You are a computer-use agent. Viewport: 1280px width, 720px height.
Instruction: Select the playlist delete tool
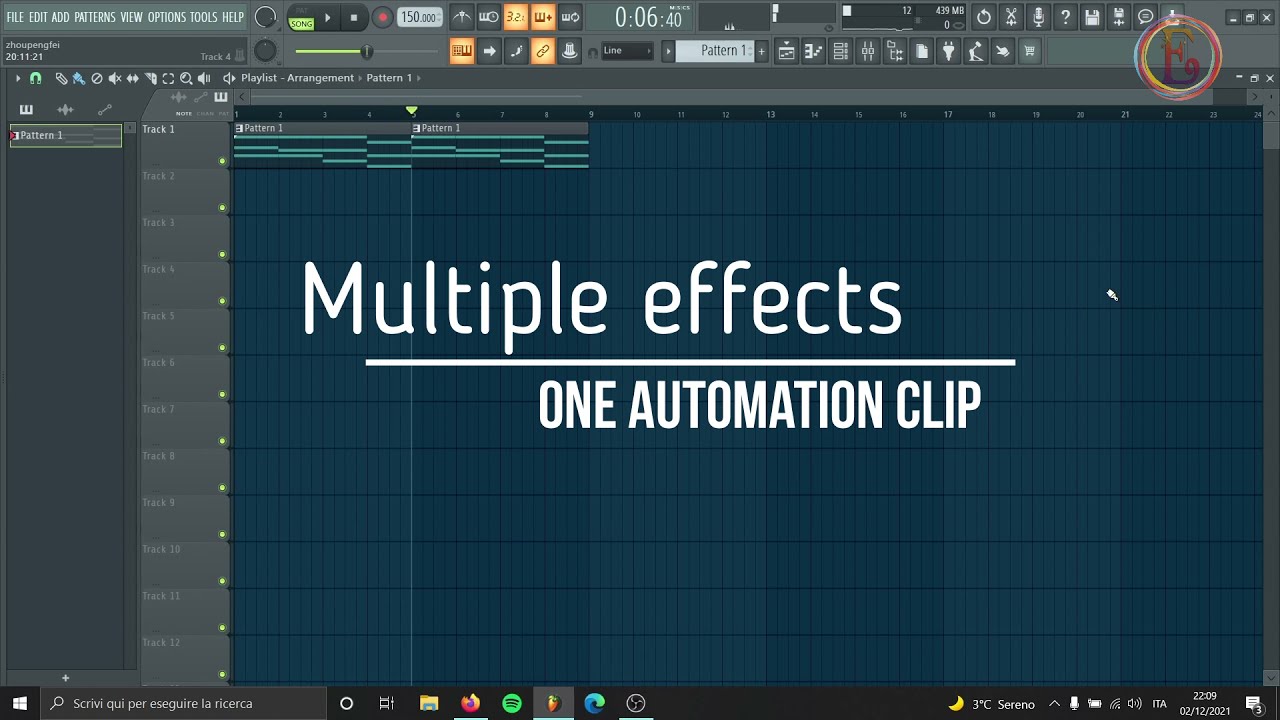(x=97, y=78)
